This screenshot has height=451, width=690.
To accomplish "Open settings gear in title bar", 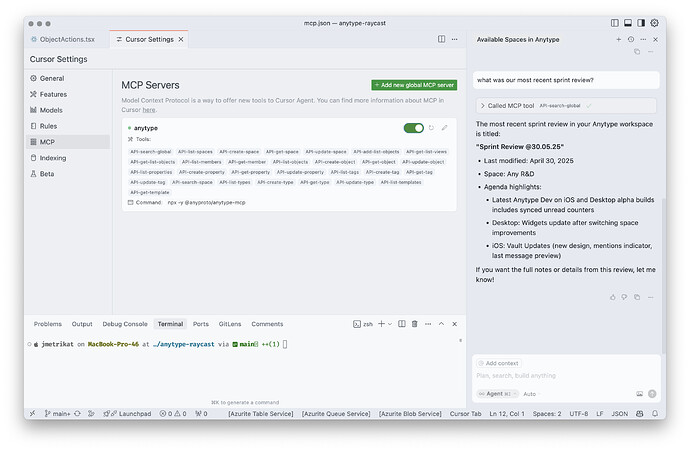I will click(654, 23).
